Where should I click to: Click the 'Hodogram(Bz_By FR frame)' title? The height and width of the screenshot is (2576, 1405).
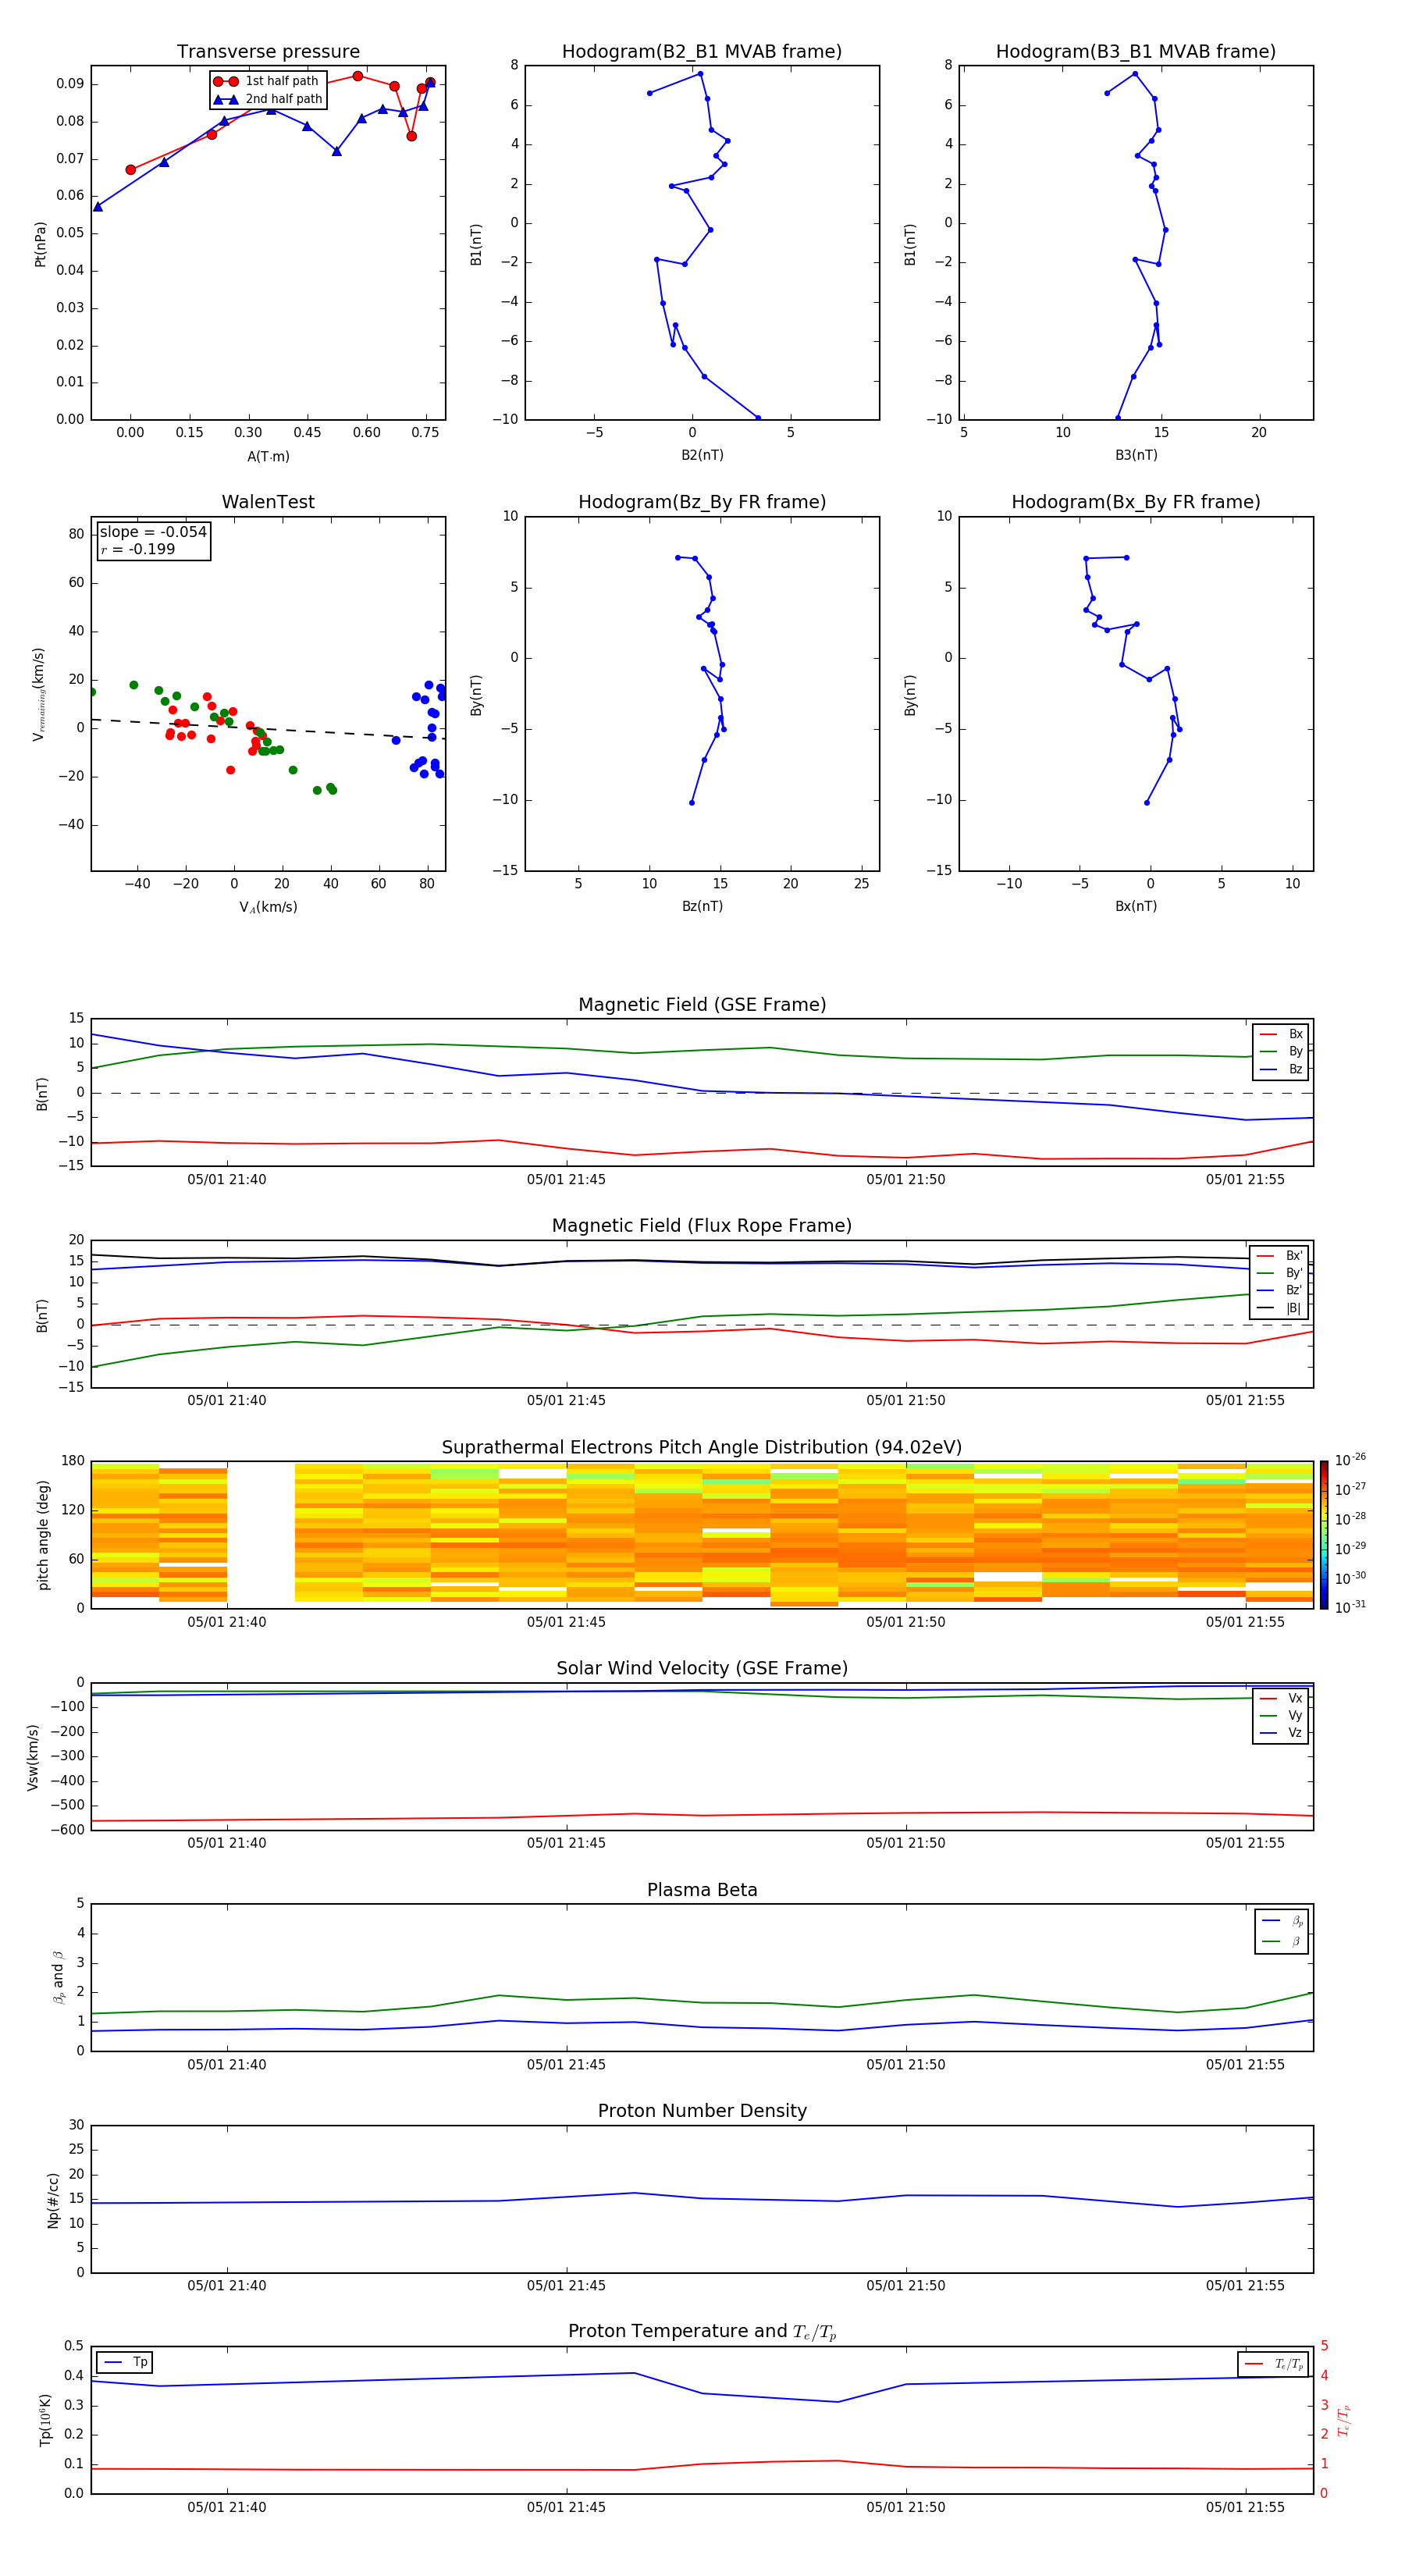click(702, 502)
